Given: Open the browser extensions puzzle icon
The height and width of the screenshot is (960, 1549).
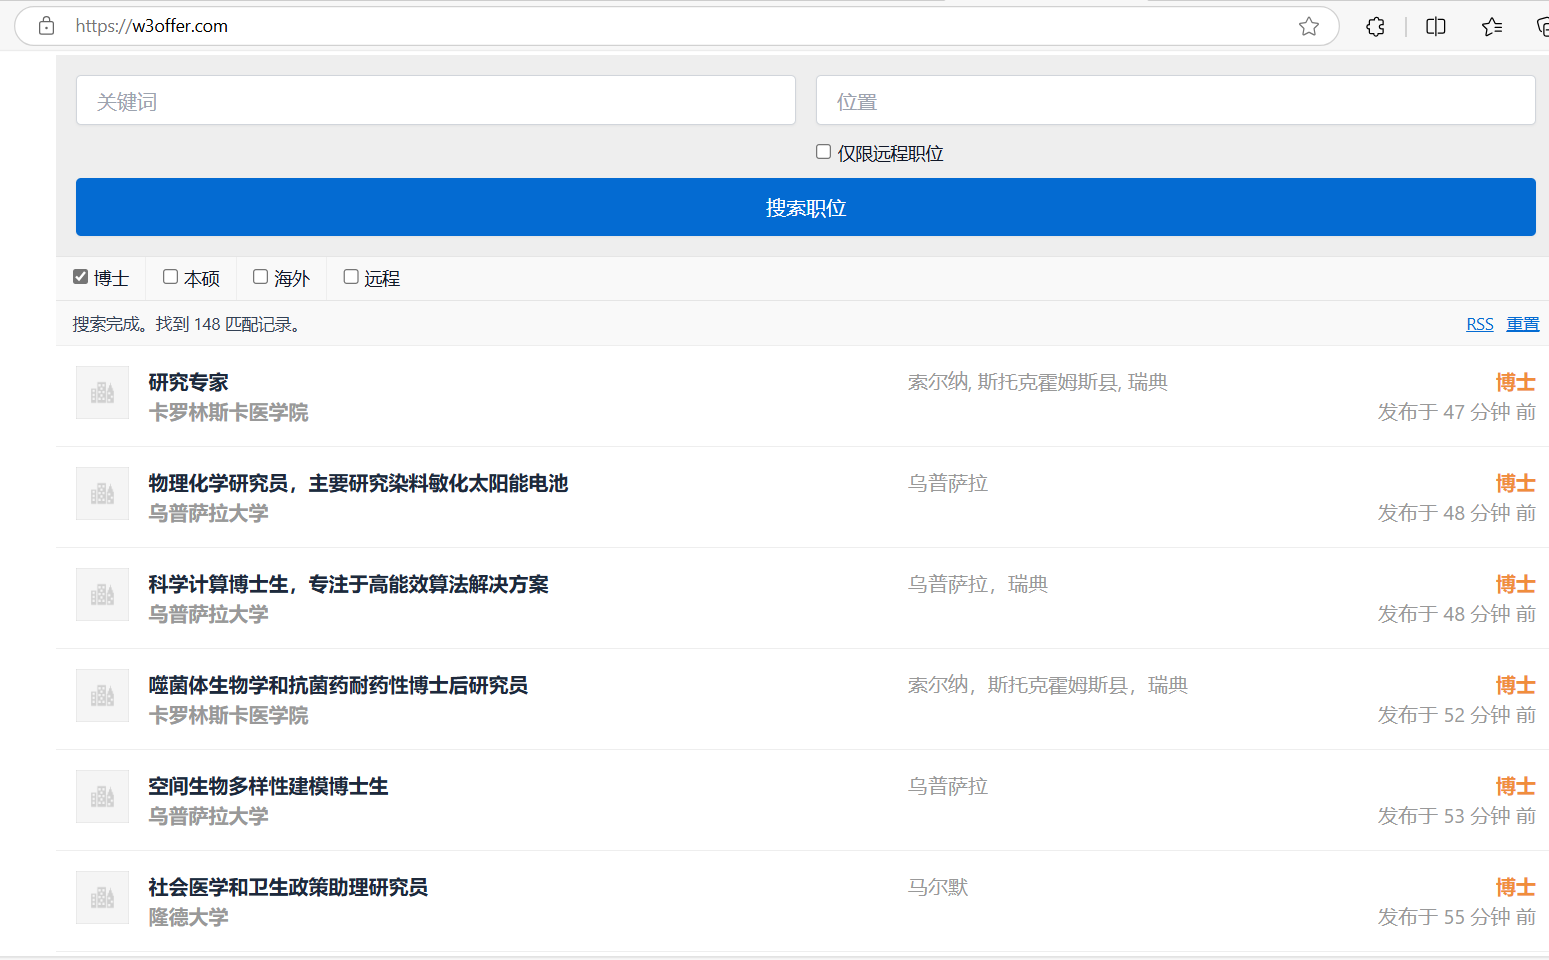Looking at the screenshot, I should click(1375, 26).
